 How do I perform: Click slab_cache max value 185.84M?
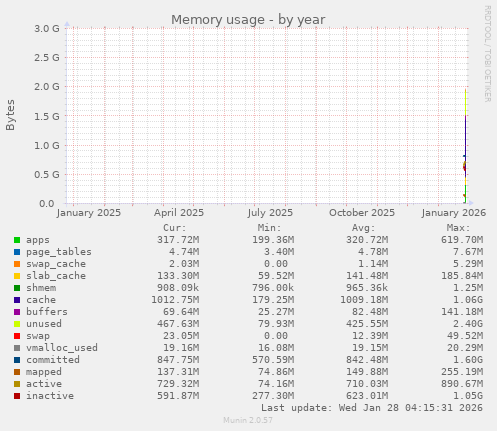coord(462,276)
